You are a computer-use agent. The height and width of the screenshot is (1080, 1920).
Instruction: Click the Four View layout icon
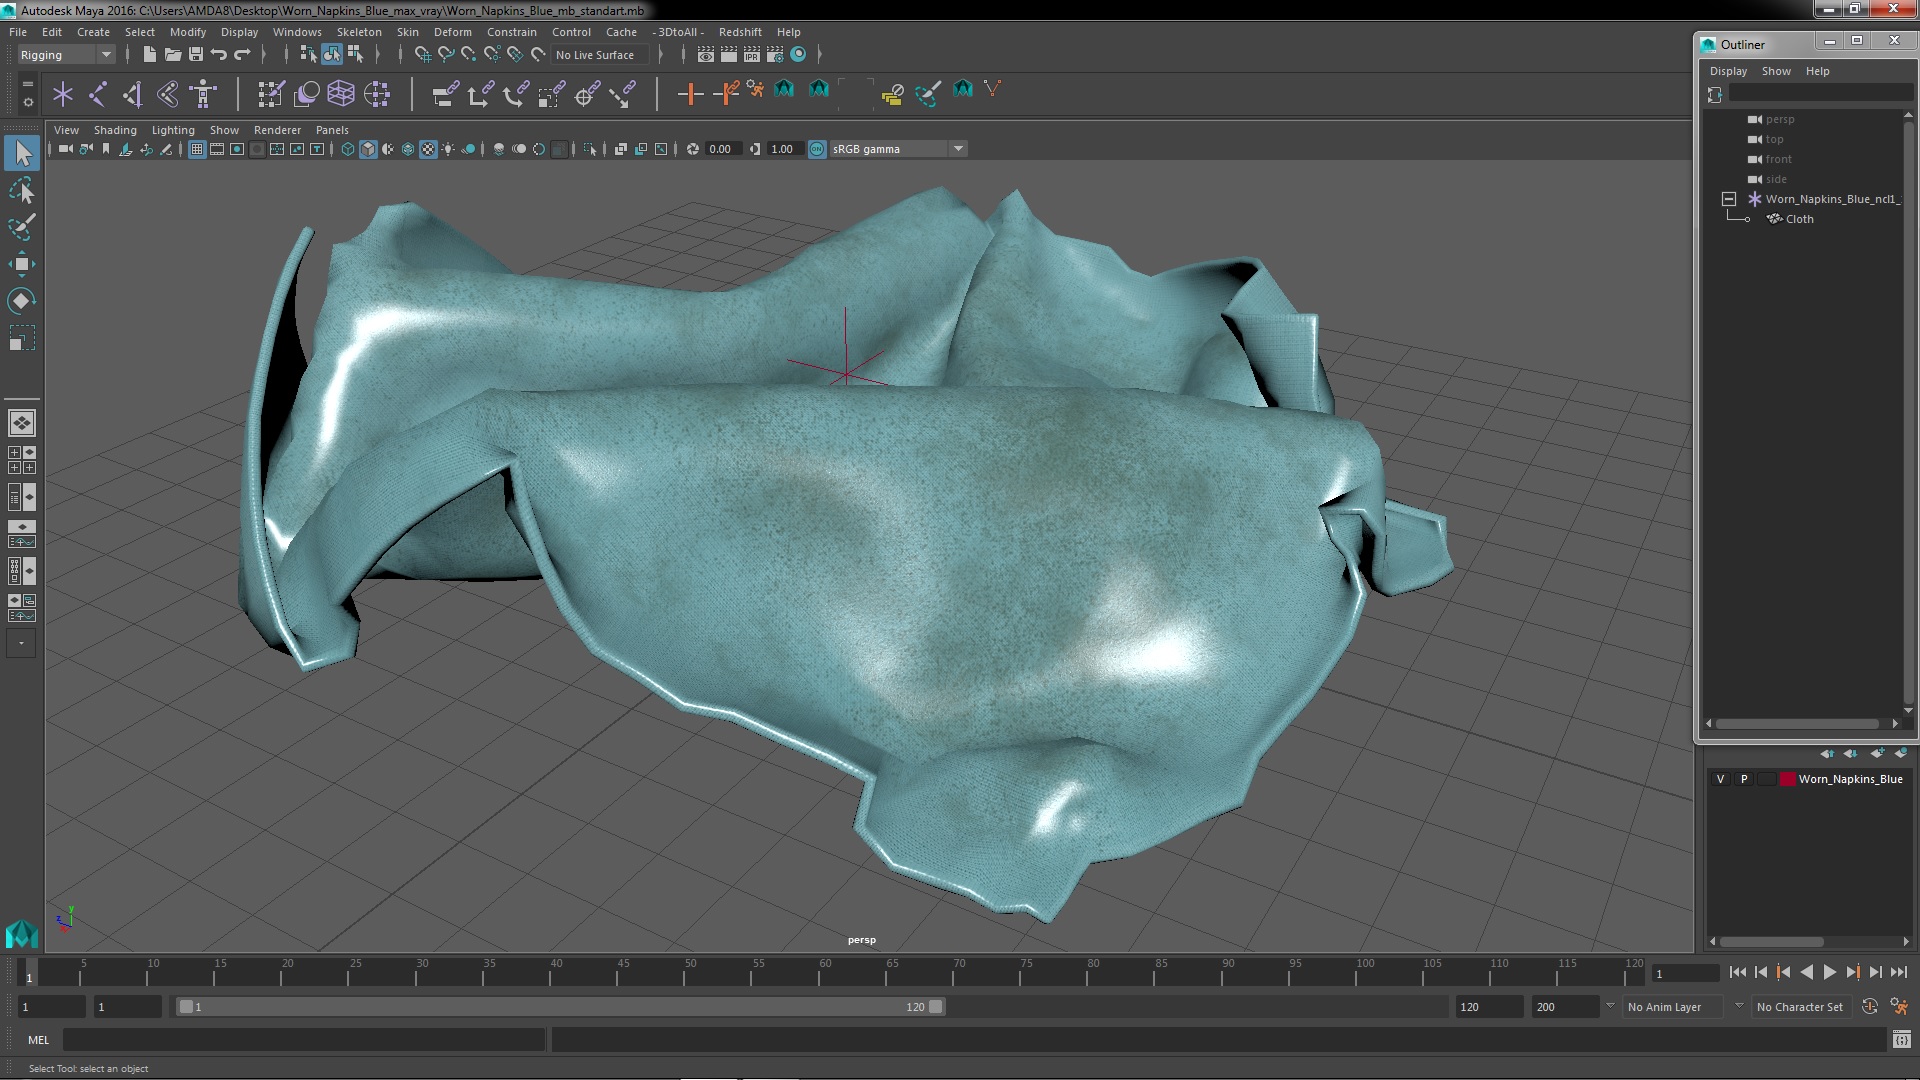tap(22, 460)
